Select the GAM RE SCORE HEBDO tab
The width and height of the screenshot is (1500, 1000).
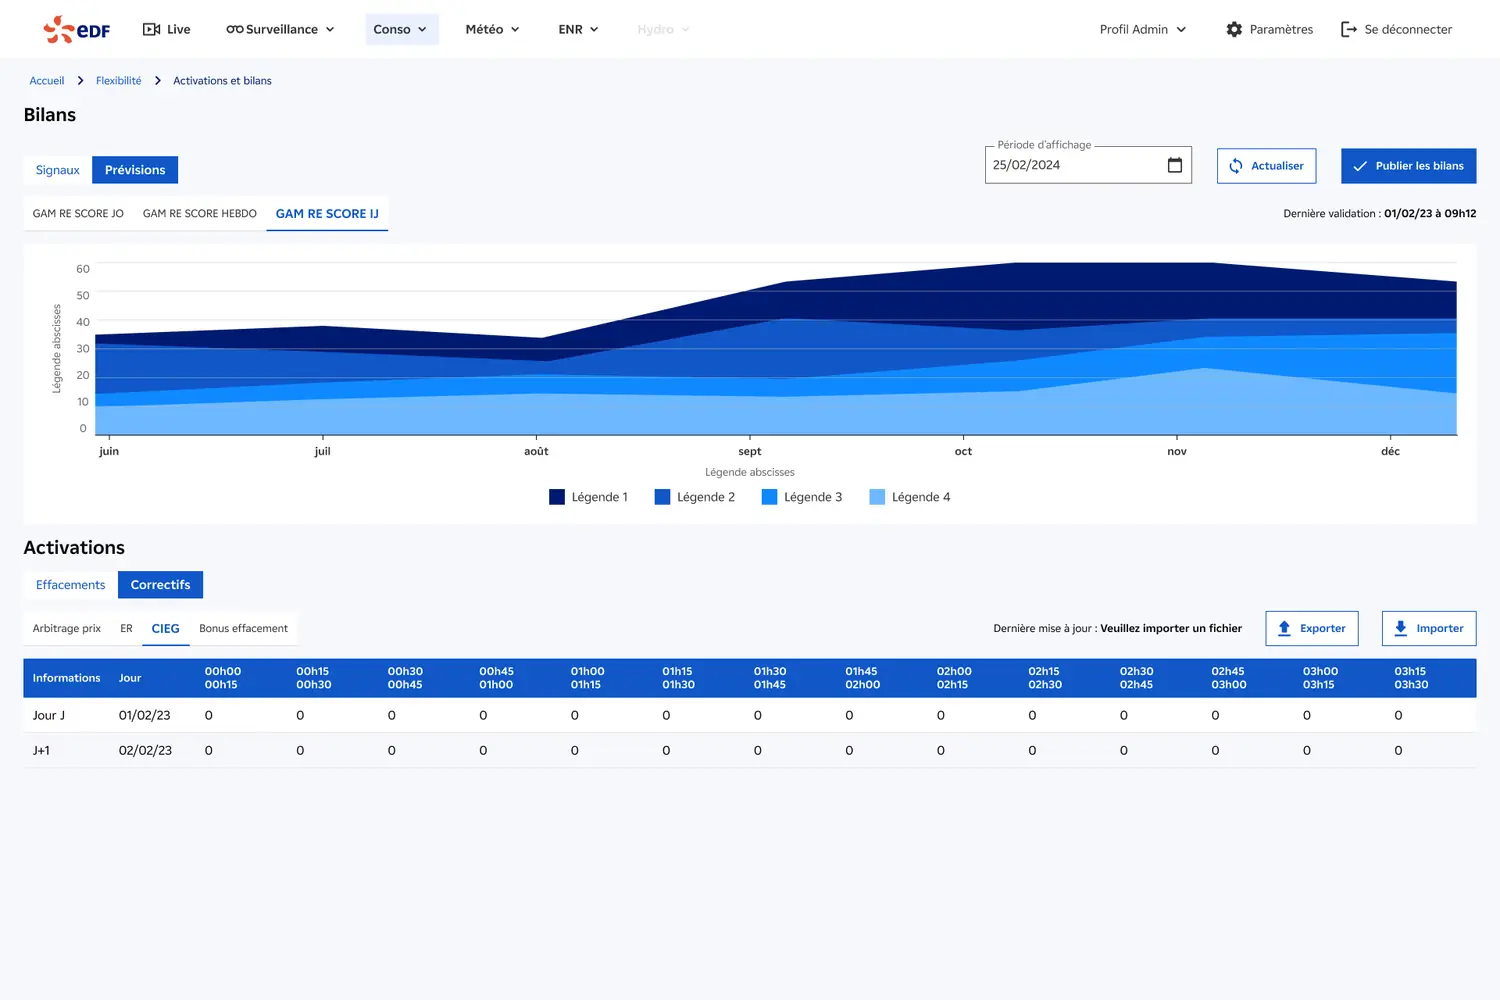click(200, 214)
